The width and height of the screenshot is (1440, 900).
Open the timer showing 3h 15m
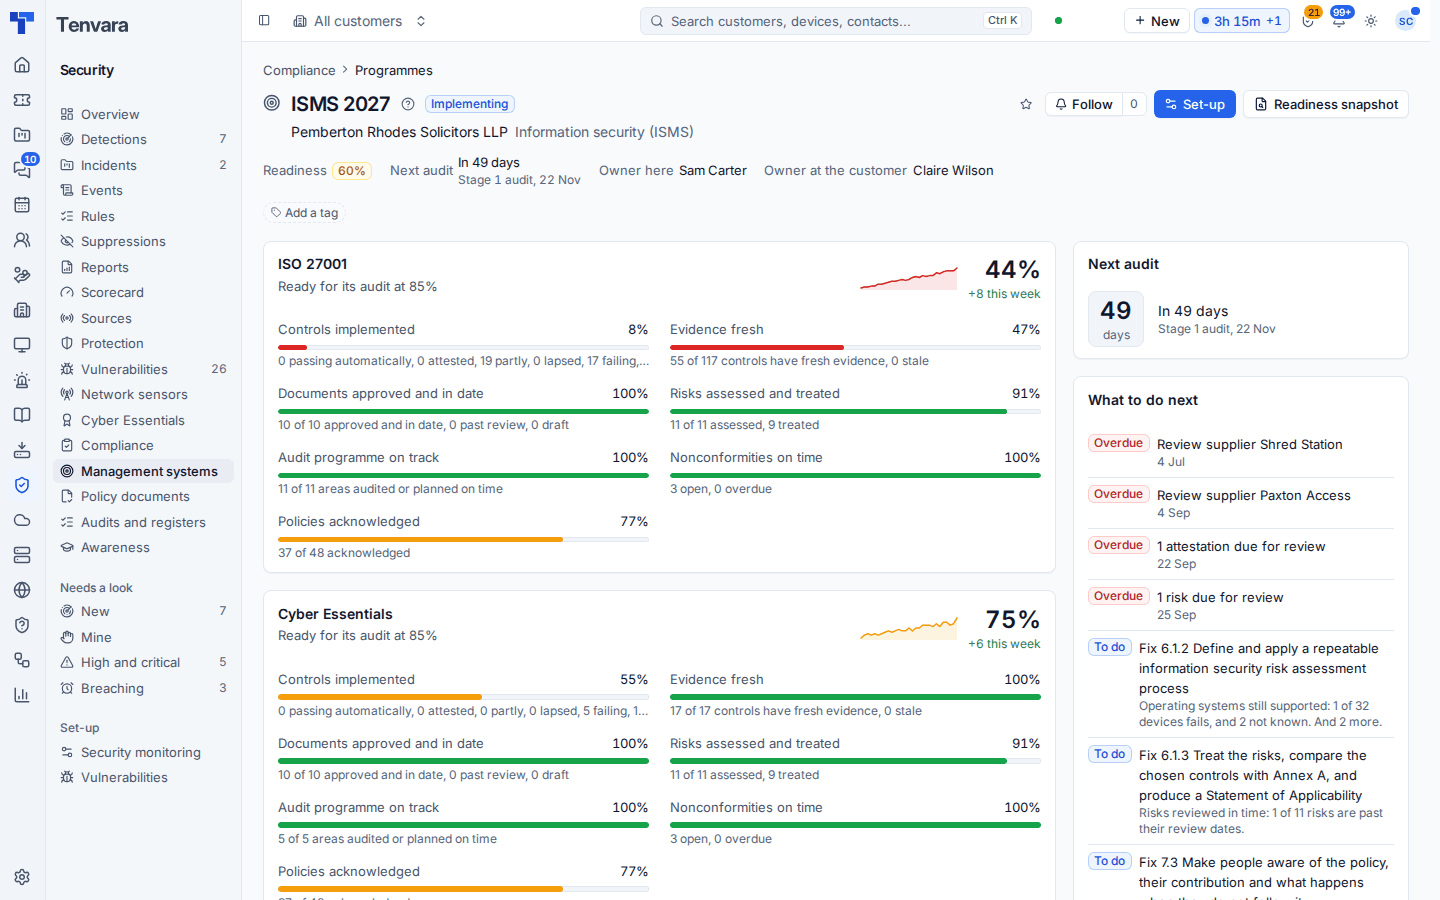1242,21
